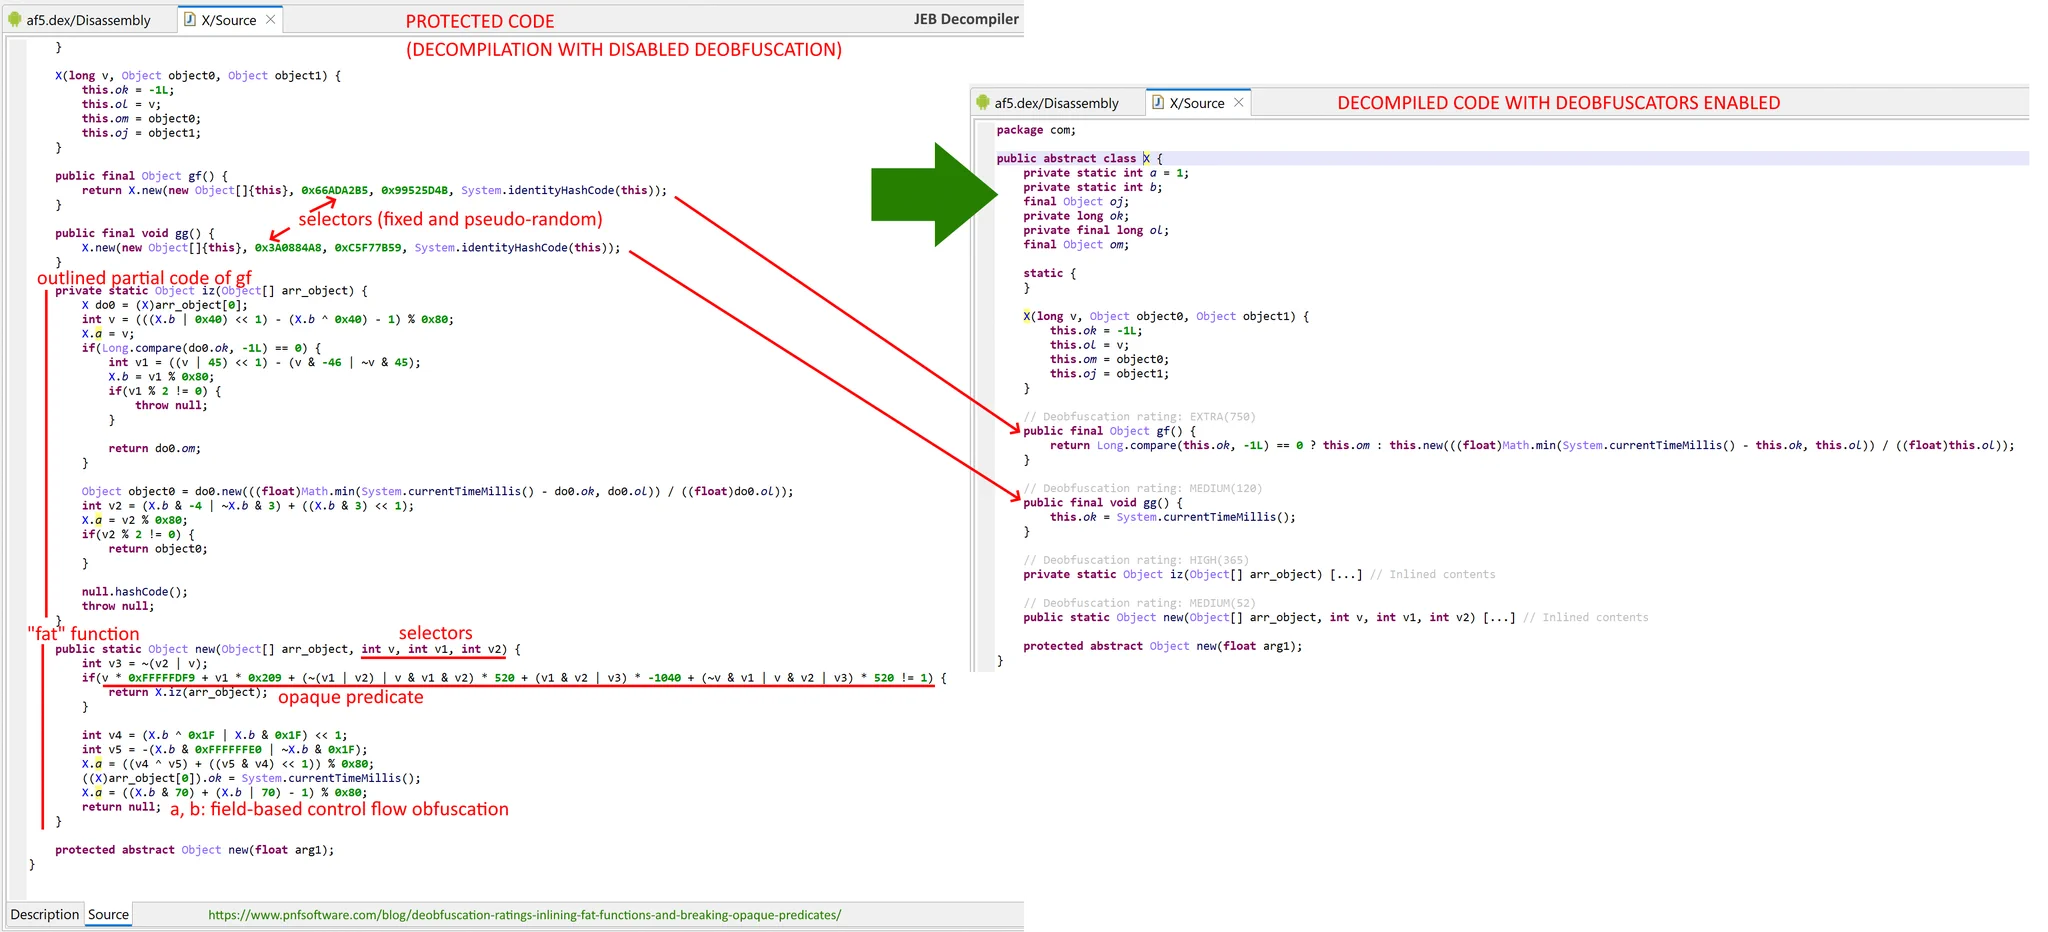Click 'private long ok;' field

click(1076, 216)
